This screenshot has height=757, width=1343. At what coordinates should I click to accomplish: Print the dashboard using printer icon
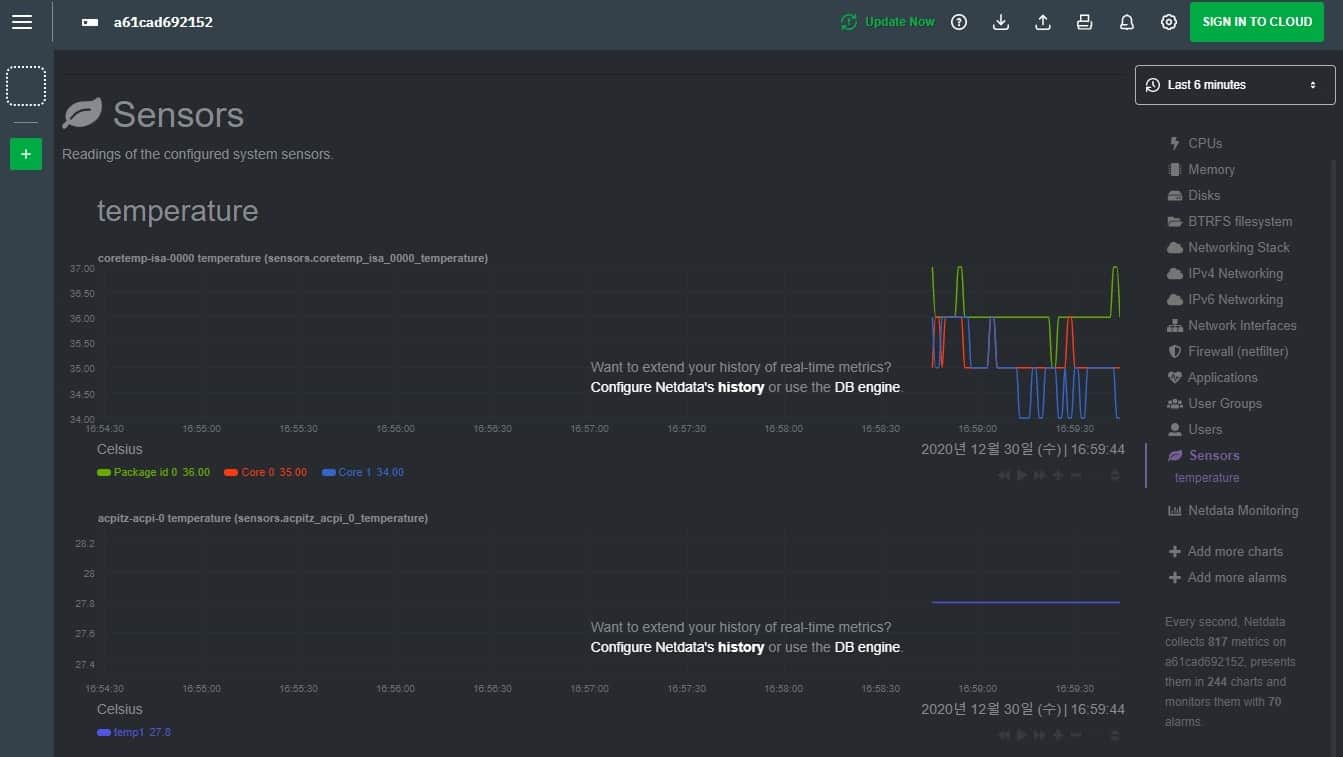pyautogui.click(x=1084, y=22)
